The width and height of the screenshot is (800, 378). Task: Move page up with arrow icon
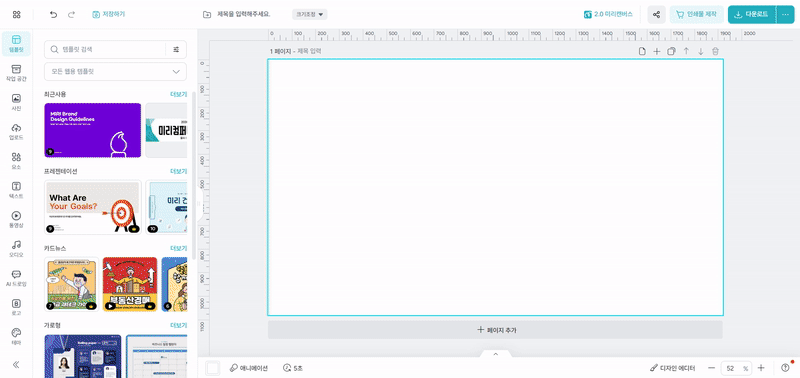point(686,51)
